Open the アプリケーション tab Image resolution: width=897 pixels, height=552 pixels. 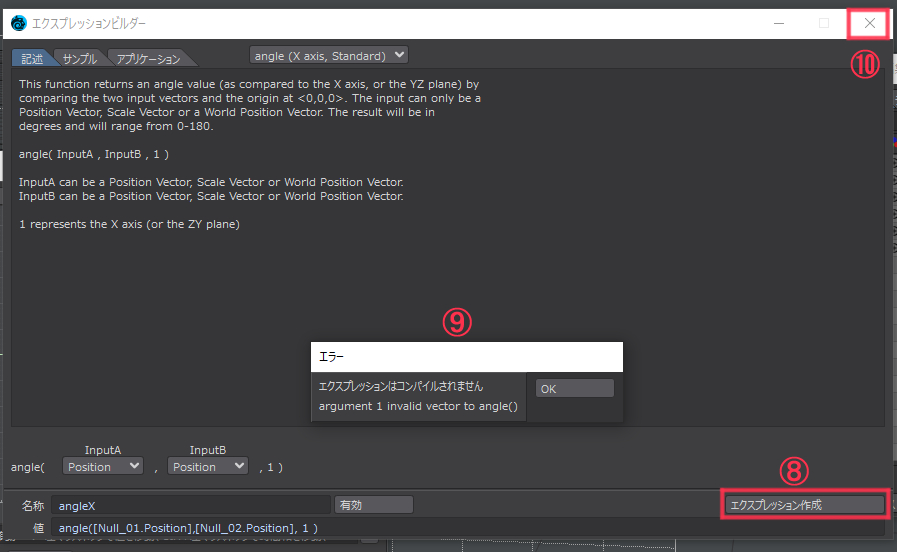click(x=148, y=58)
